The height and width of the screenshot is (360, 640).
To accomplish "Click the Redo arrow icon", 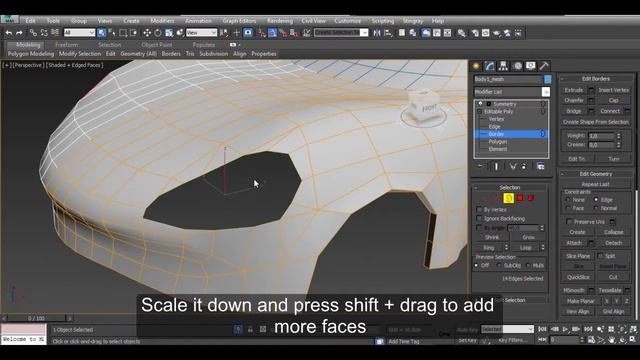I will [19, 33].
